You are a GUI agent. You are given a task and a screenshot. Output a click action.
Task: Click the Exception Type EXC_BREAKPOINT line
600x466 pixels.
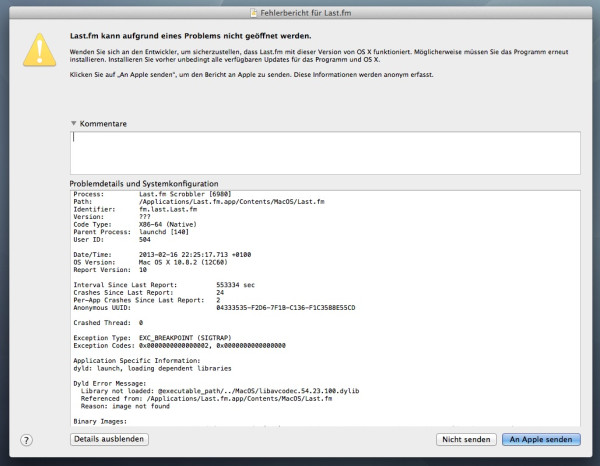click(x=152, y=338)
